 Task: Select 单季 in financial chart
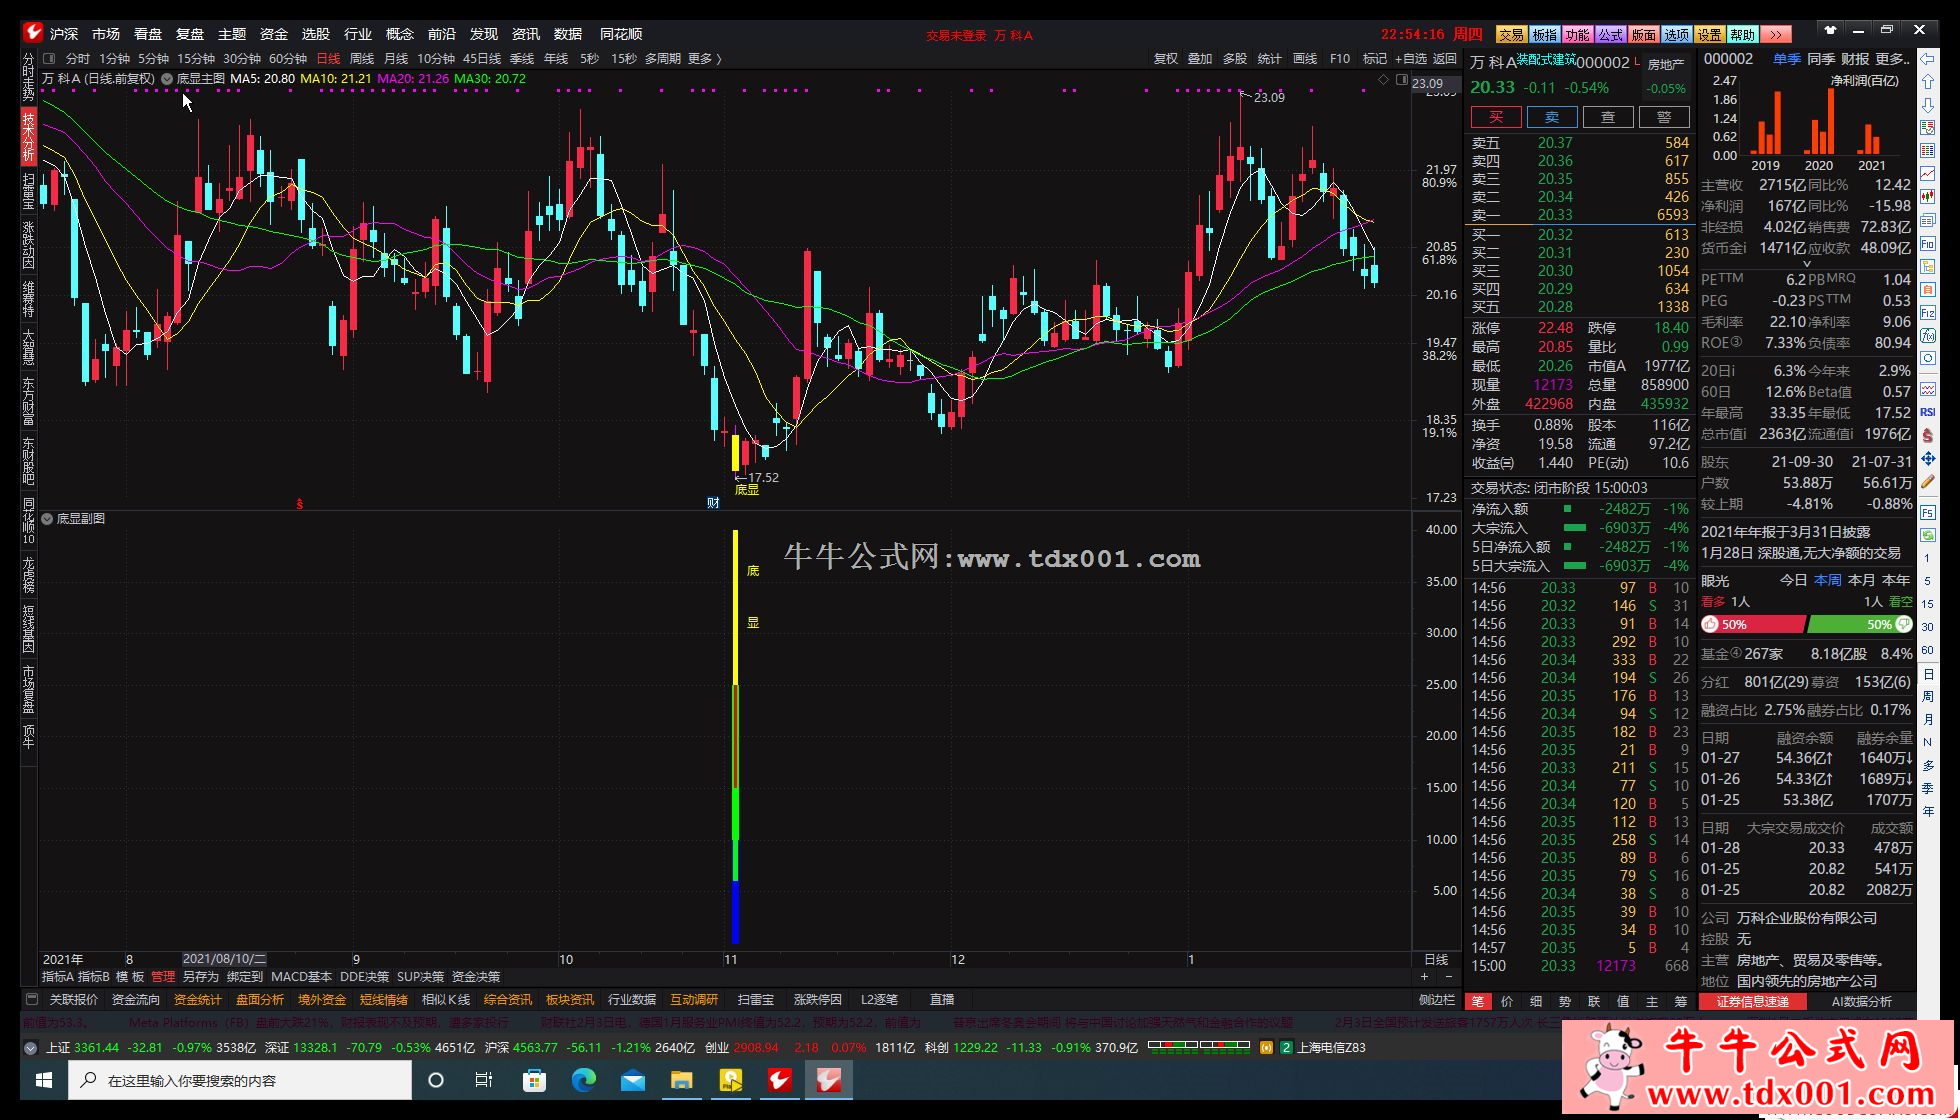[x=1787, y=59]
